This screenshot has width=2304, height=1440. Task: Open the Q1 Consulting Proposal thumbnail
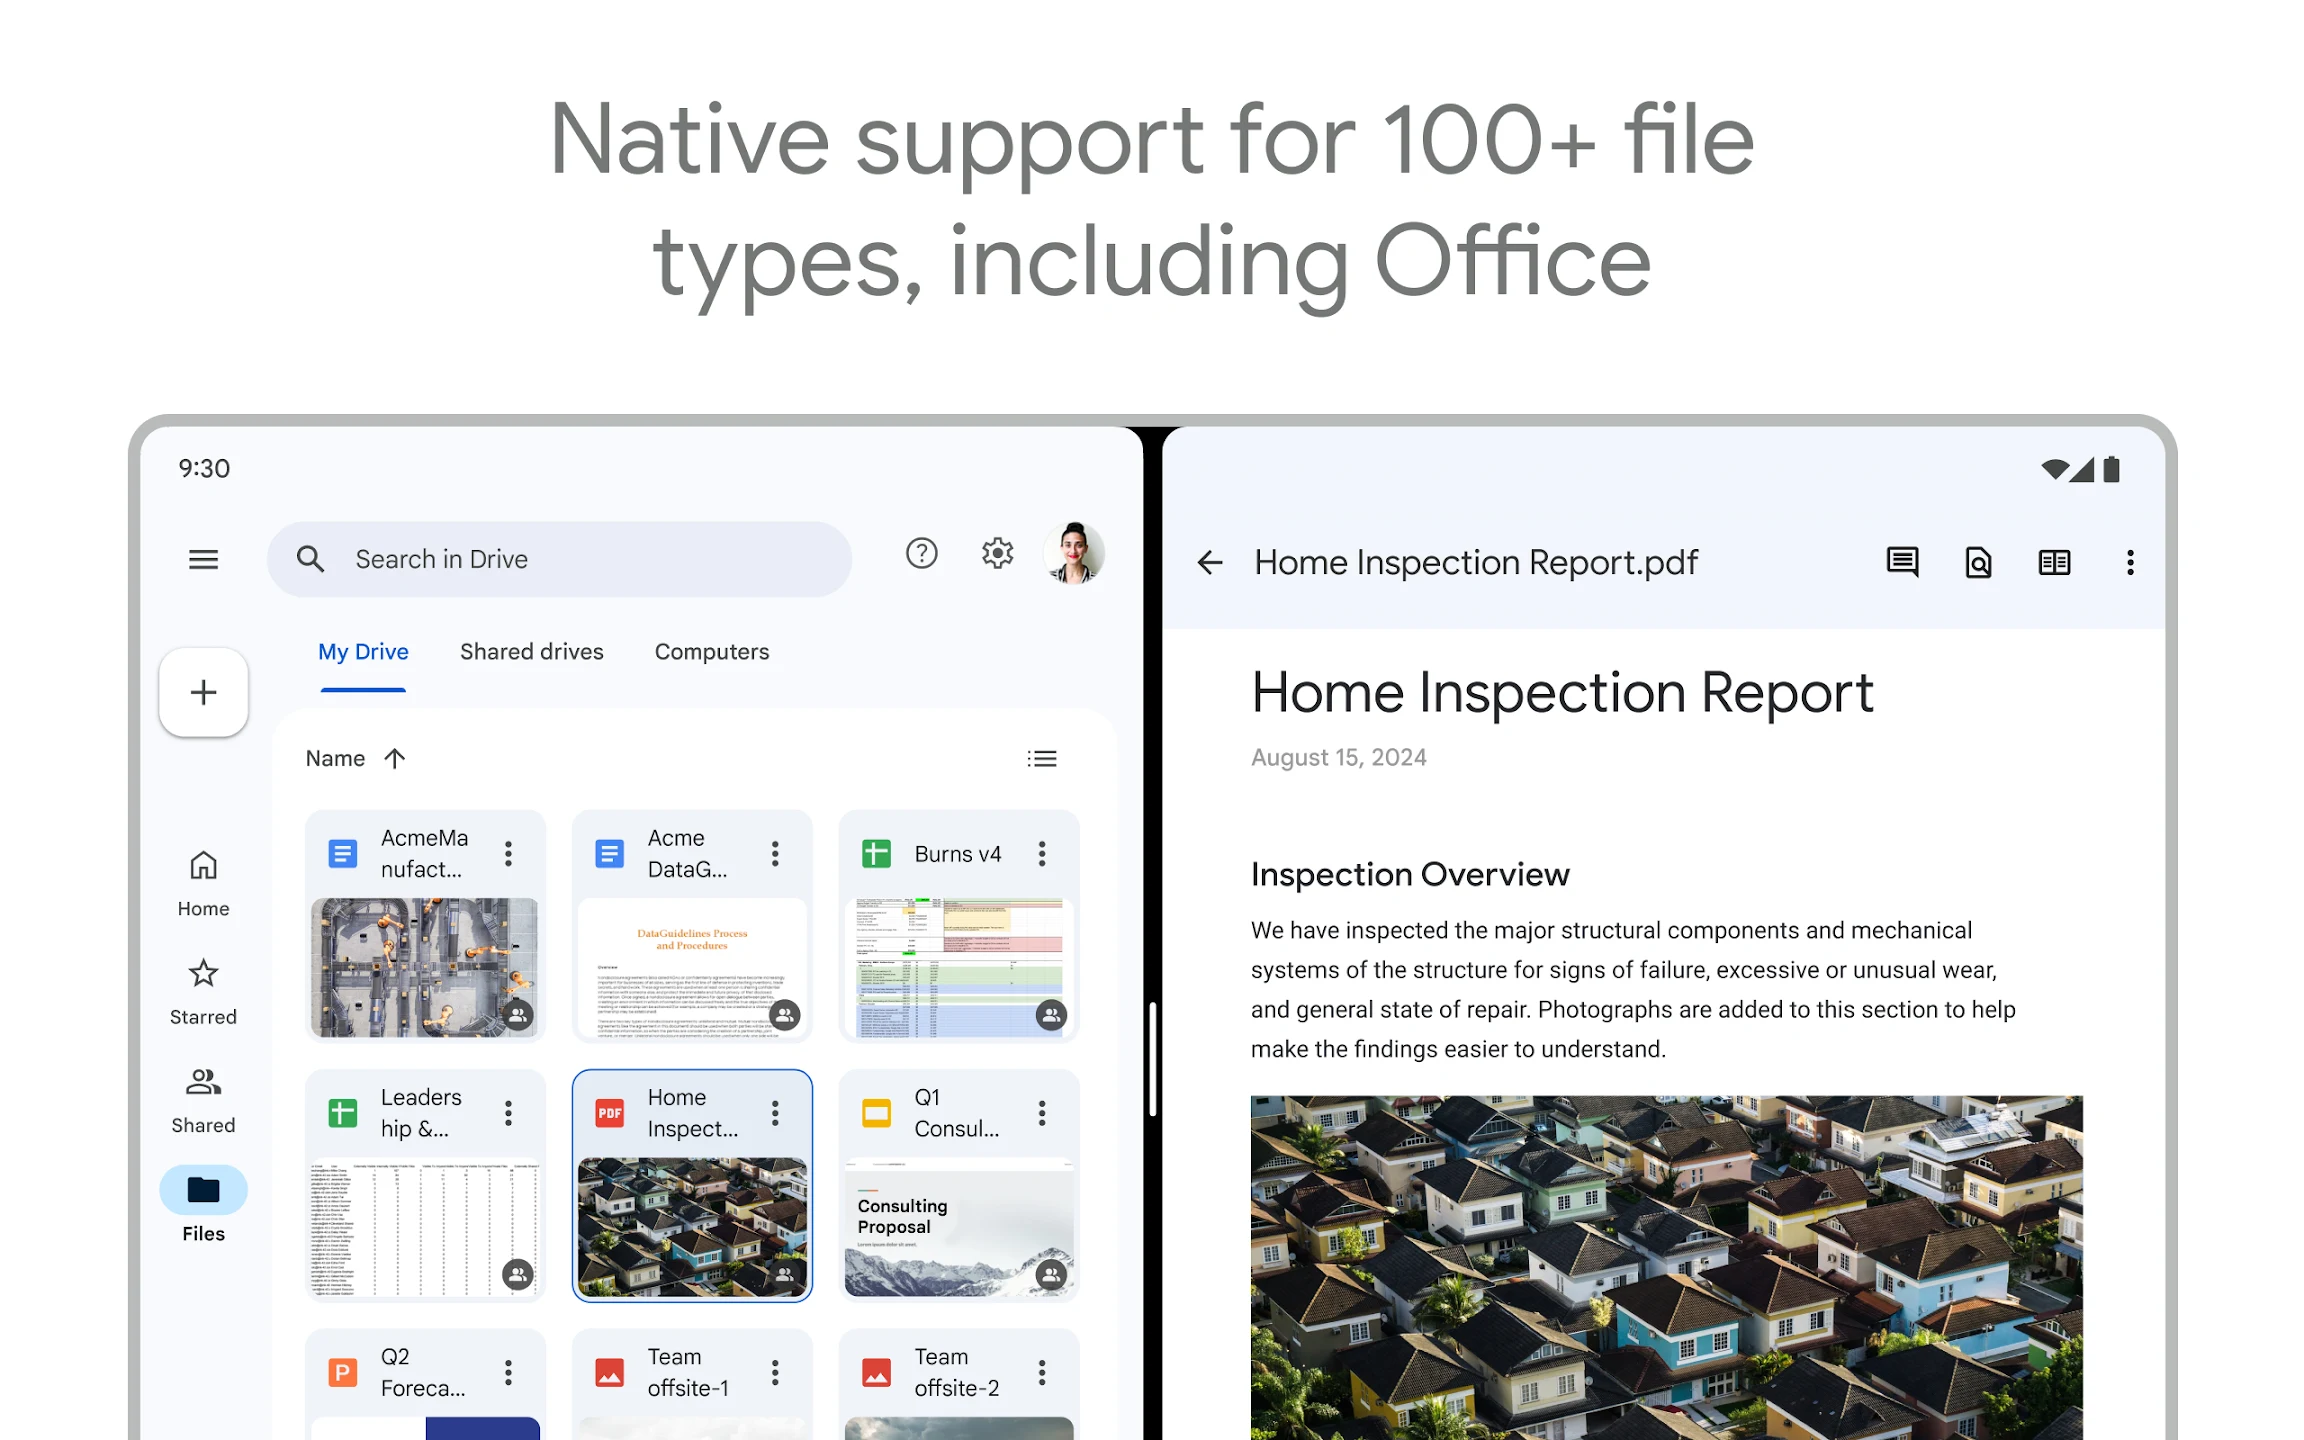(x=958, y=1228)
